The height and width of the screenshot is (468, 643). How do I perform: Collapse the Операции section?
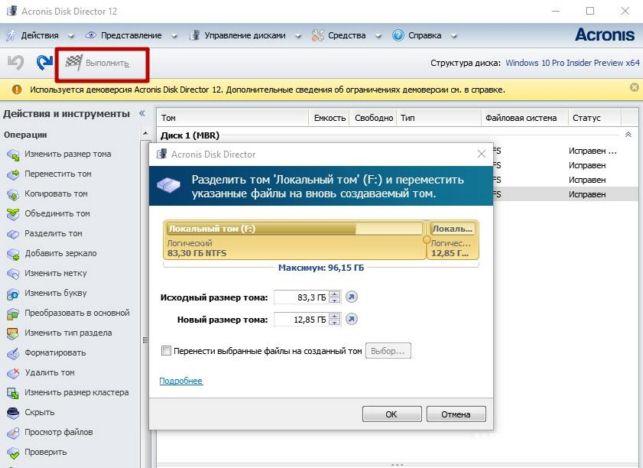point(145,134)
